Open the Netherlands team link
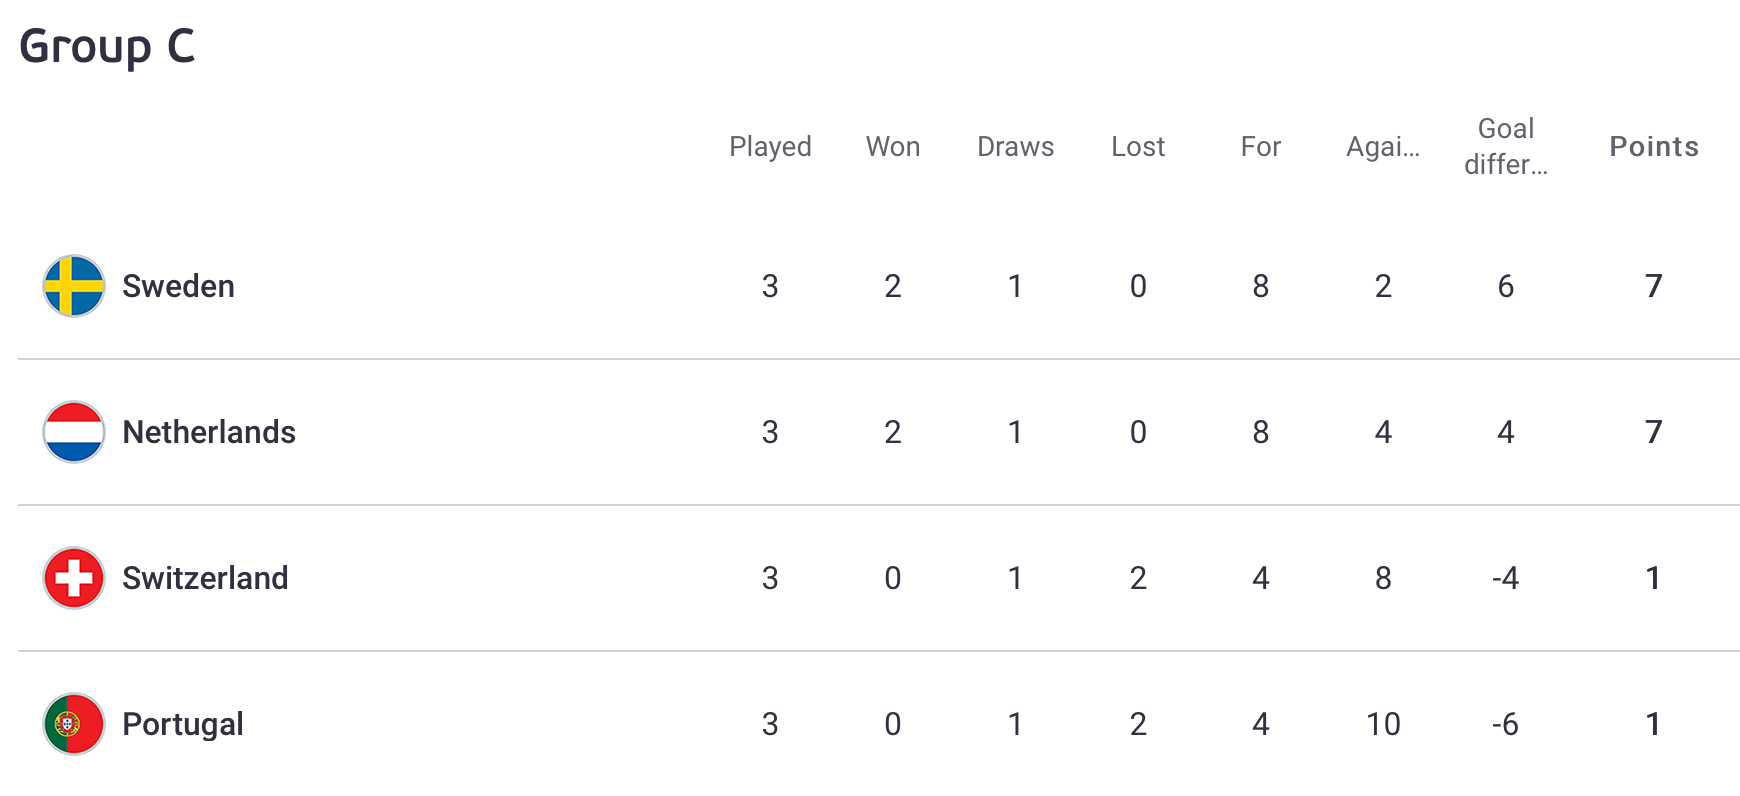 [x=209, y=432]
